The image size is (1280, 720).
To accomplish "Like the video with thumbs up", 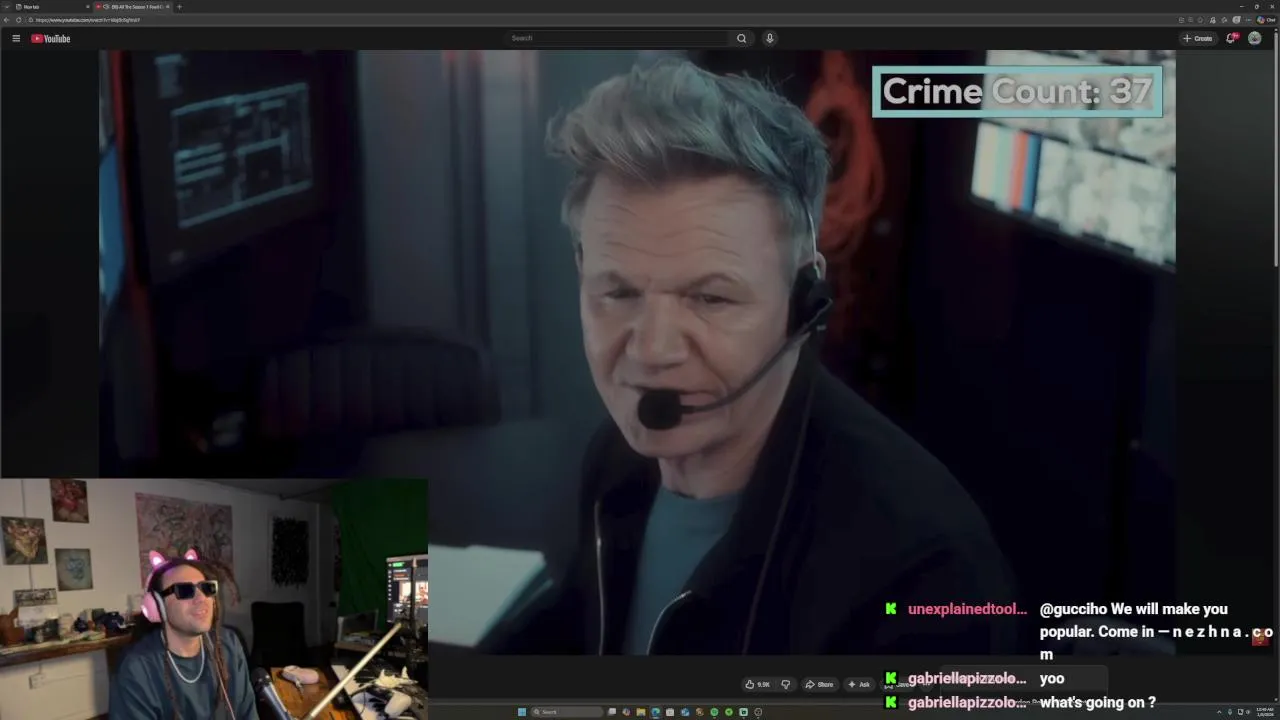I will (x=758, y=684).
